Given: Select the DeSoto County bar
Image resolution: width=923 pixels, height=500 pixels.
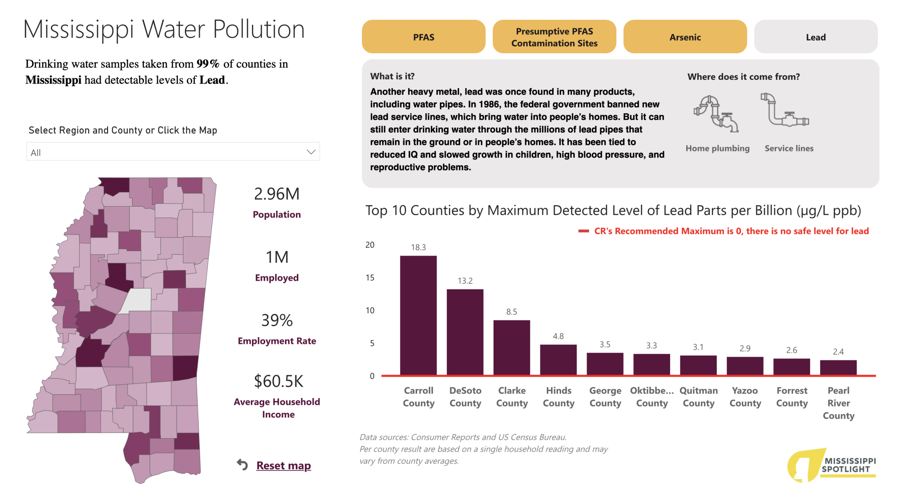Looking at the screenshot, I should coord(465,332).
